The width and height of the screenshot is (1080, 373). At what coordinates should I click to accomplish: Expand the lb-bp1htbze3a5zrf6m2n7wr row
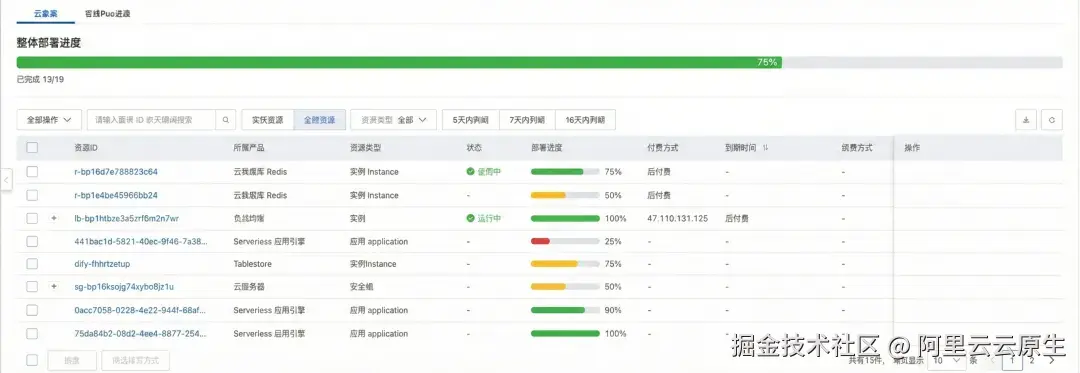coord(54,218)
